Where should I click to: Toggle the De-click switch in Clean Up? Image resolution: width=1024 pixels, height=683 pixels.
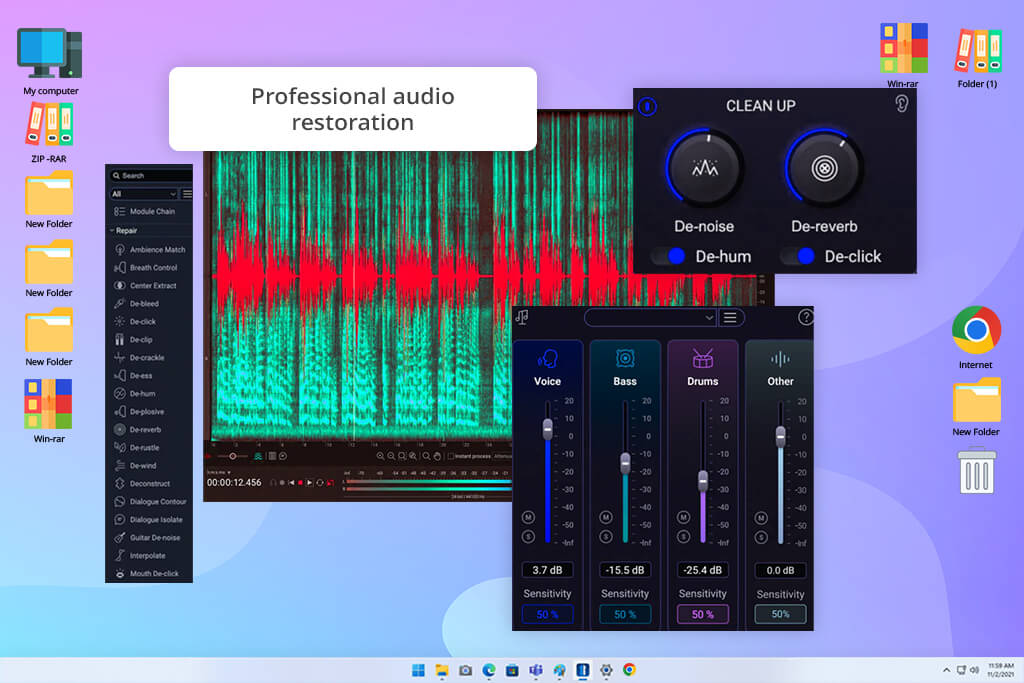click(x=797, y=256)
